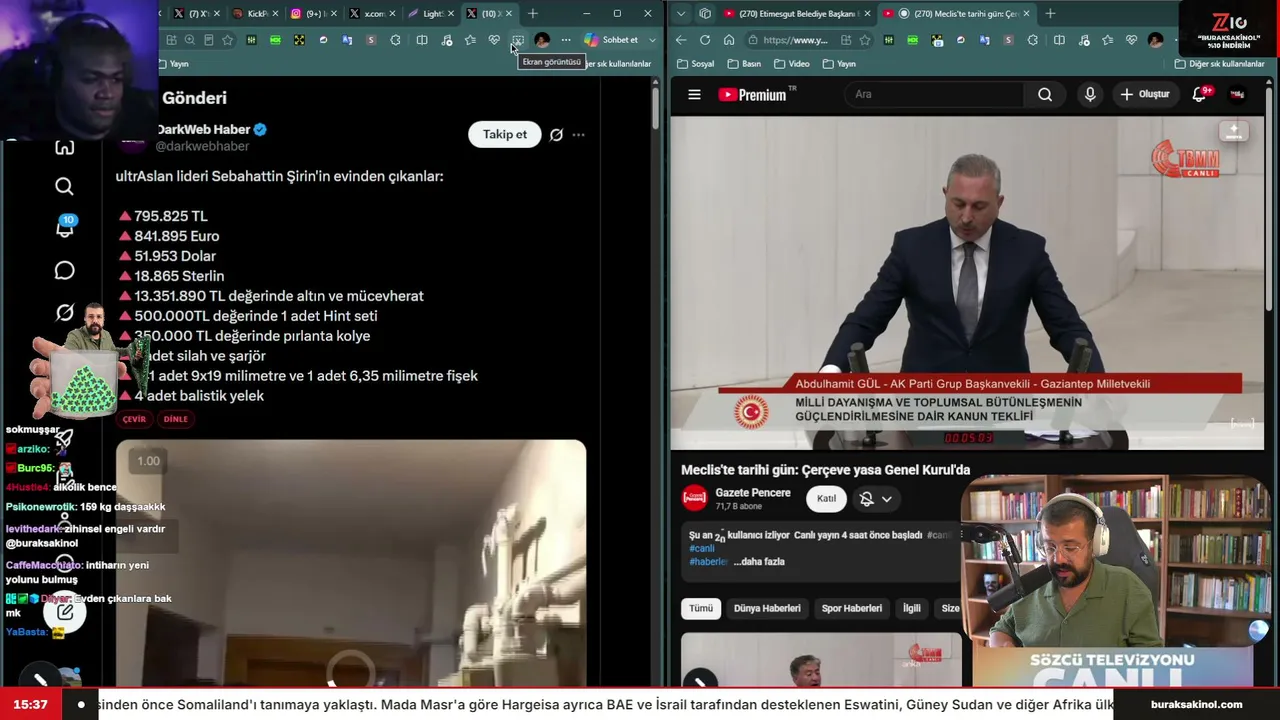Screen dimensions: 1280x720
Task: Select the Meclis'te tarihi gün tab
Action: (957, 14)
